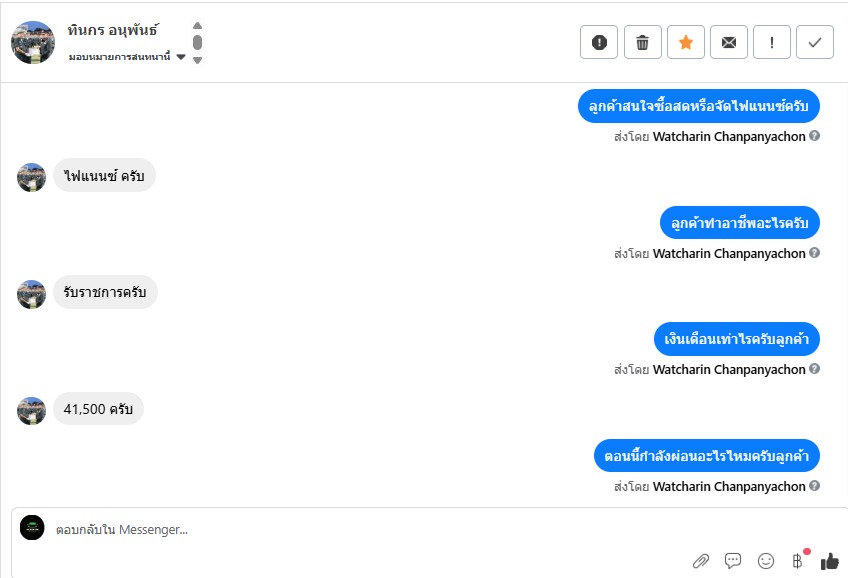Click the baht payment request icon
This screenshot has height=578, width=848.
point(798,561)
